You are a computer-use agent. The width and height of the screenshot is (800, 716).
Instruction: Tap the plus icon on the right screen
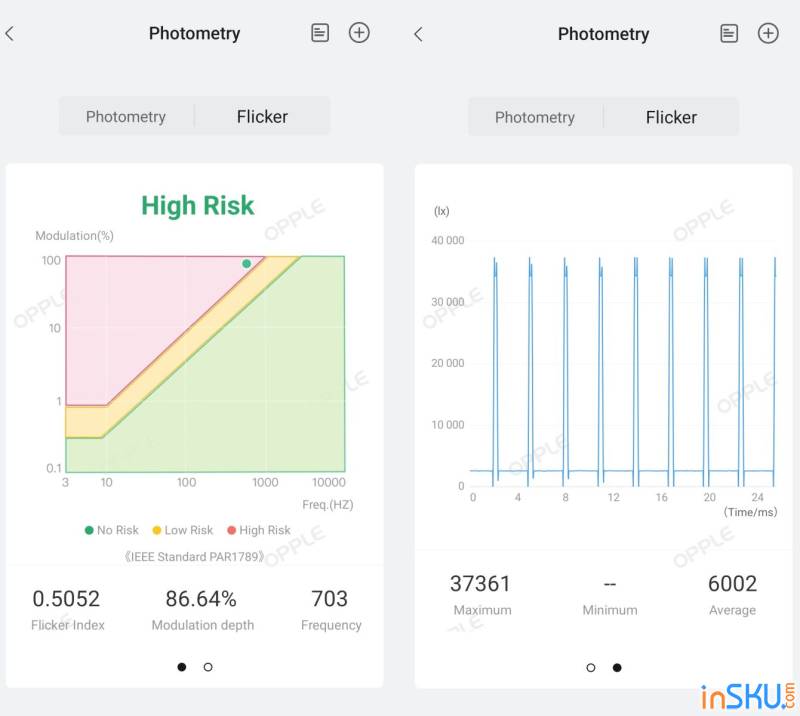point(768,34)
